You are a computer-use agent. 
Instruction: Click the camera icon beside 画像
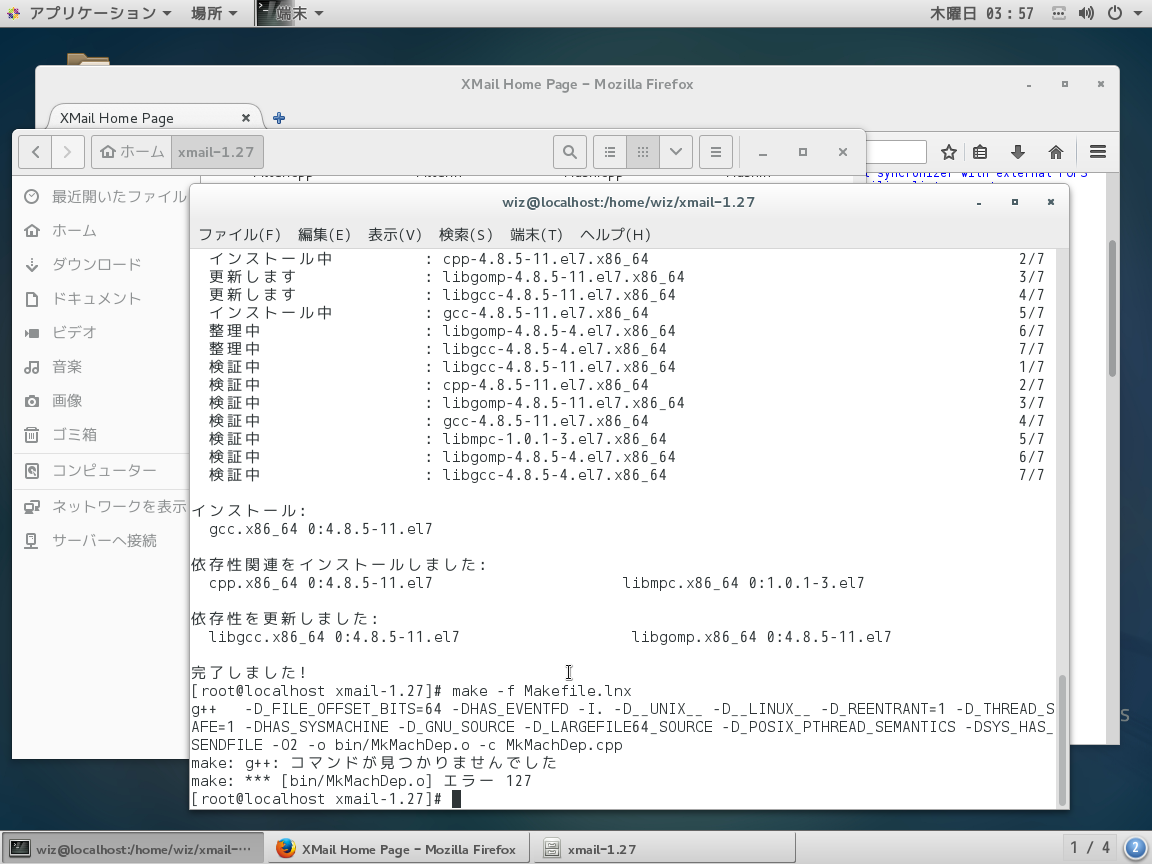pos(32,401)
